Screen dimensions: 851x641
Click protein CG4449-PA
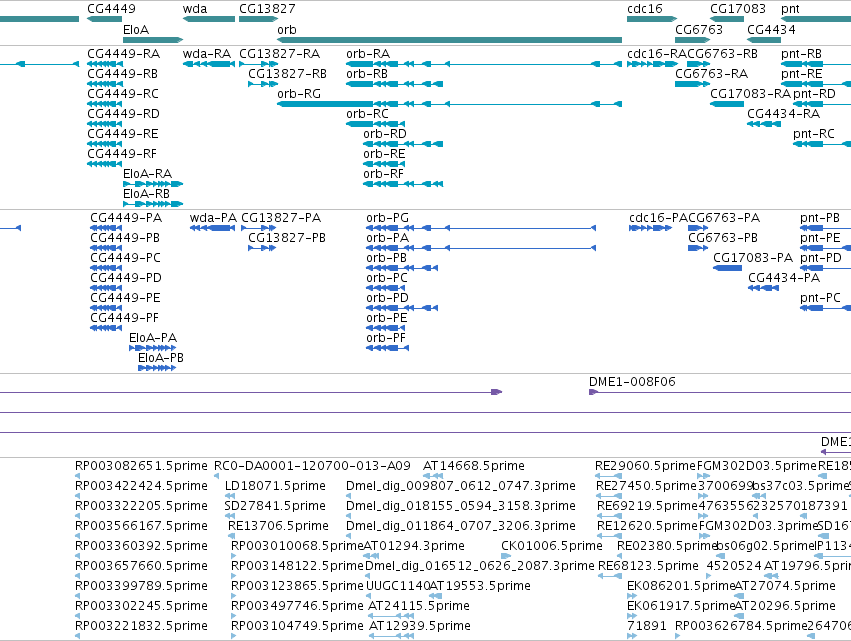pyautogui.click(x=106, y=228)
